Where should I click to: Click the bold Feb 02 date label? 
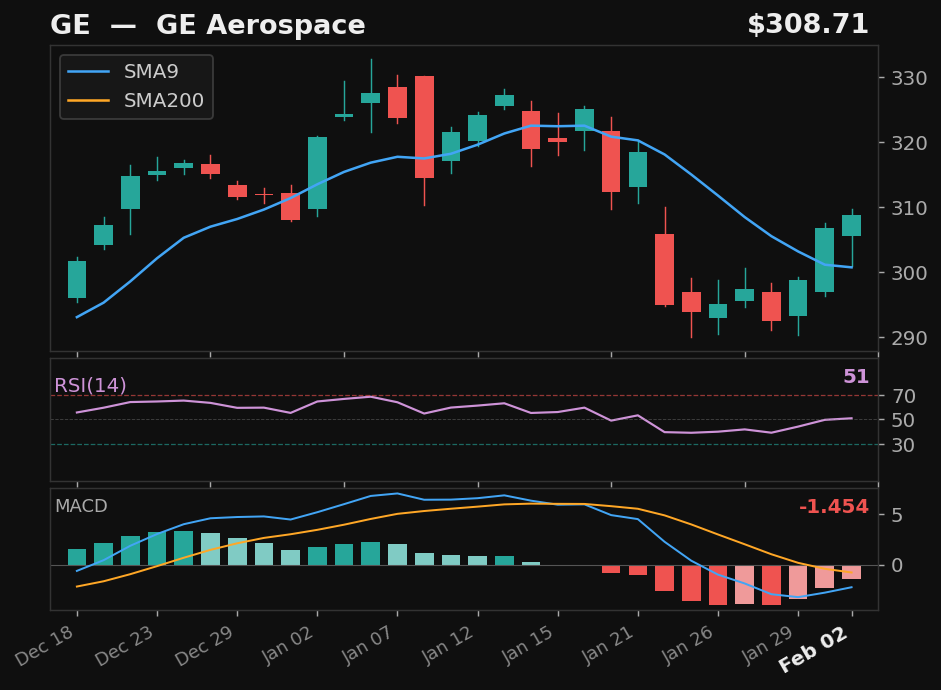click(x=814, y=649)
